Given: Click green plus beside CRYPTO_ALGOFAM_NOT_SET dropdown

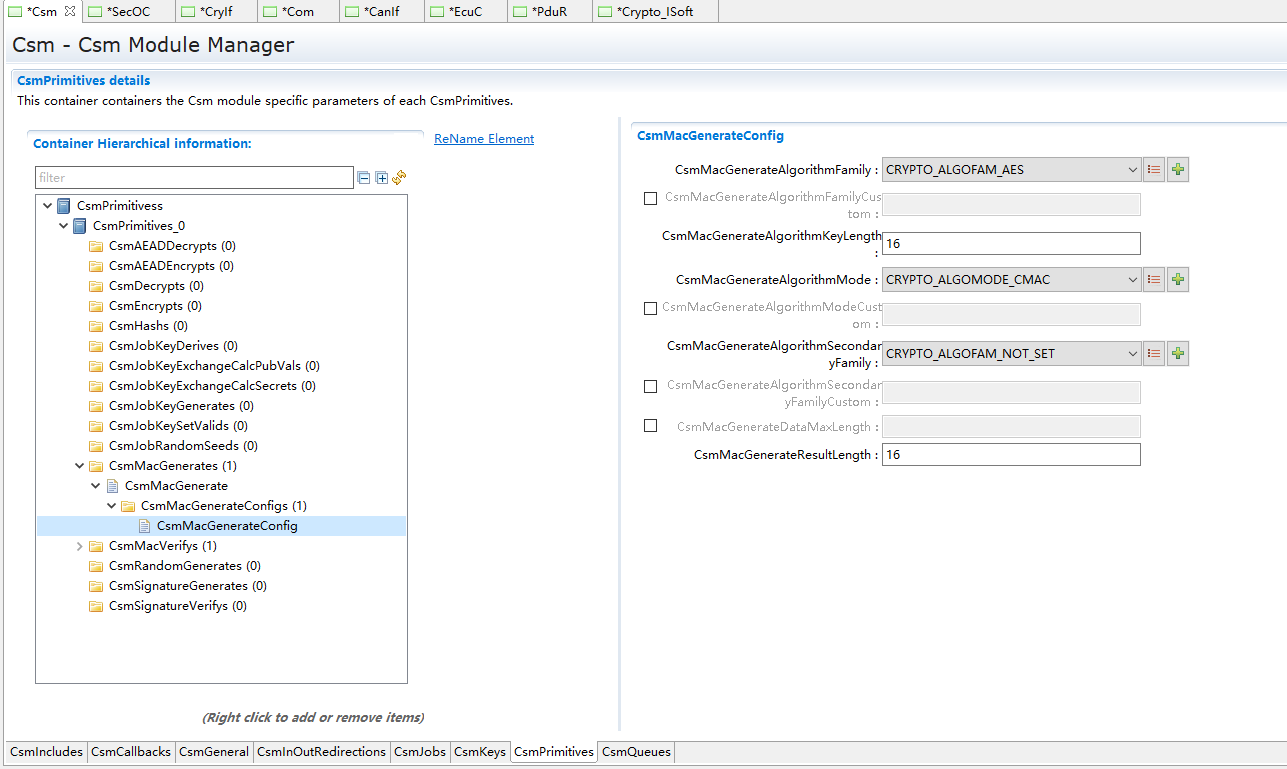Looking at the screenshot, I should click(1178, 354).
